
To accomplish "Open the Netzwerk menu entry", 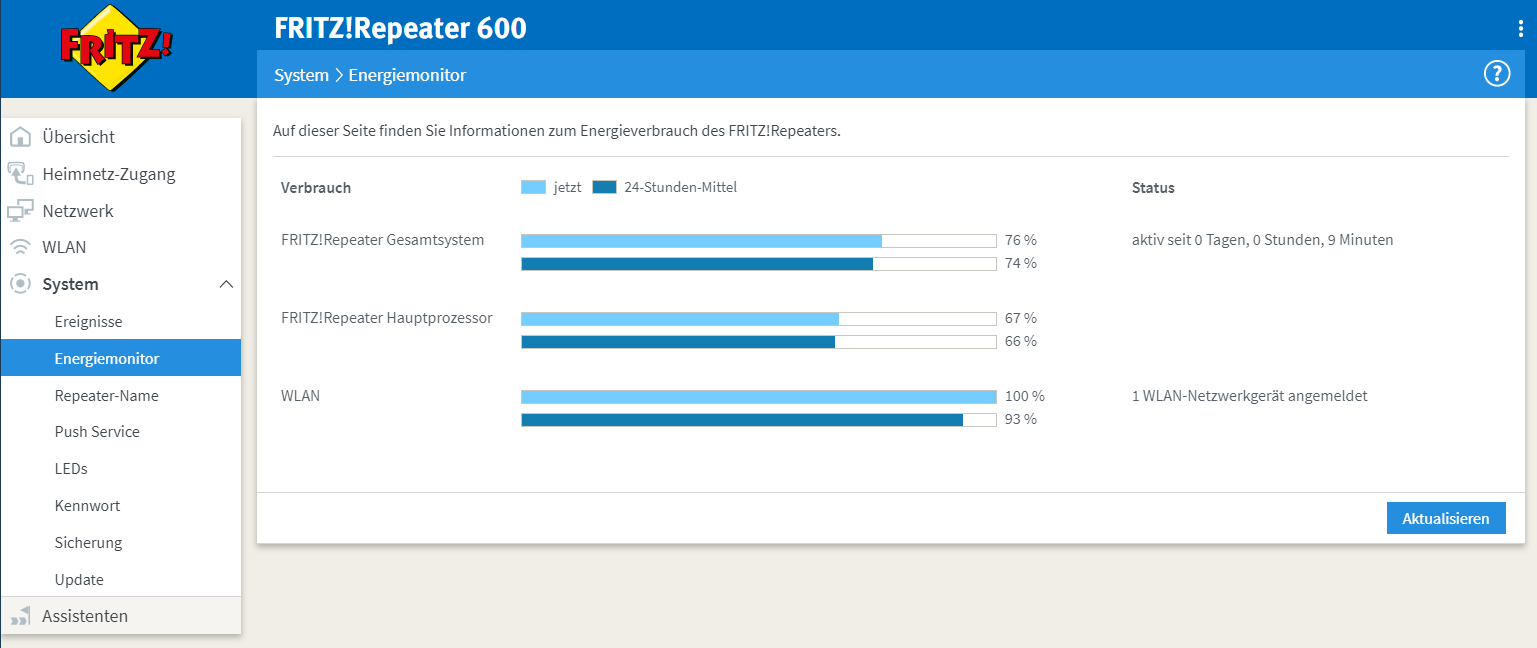I will (x=121, y=211).
